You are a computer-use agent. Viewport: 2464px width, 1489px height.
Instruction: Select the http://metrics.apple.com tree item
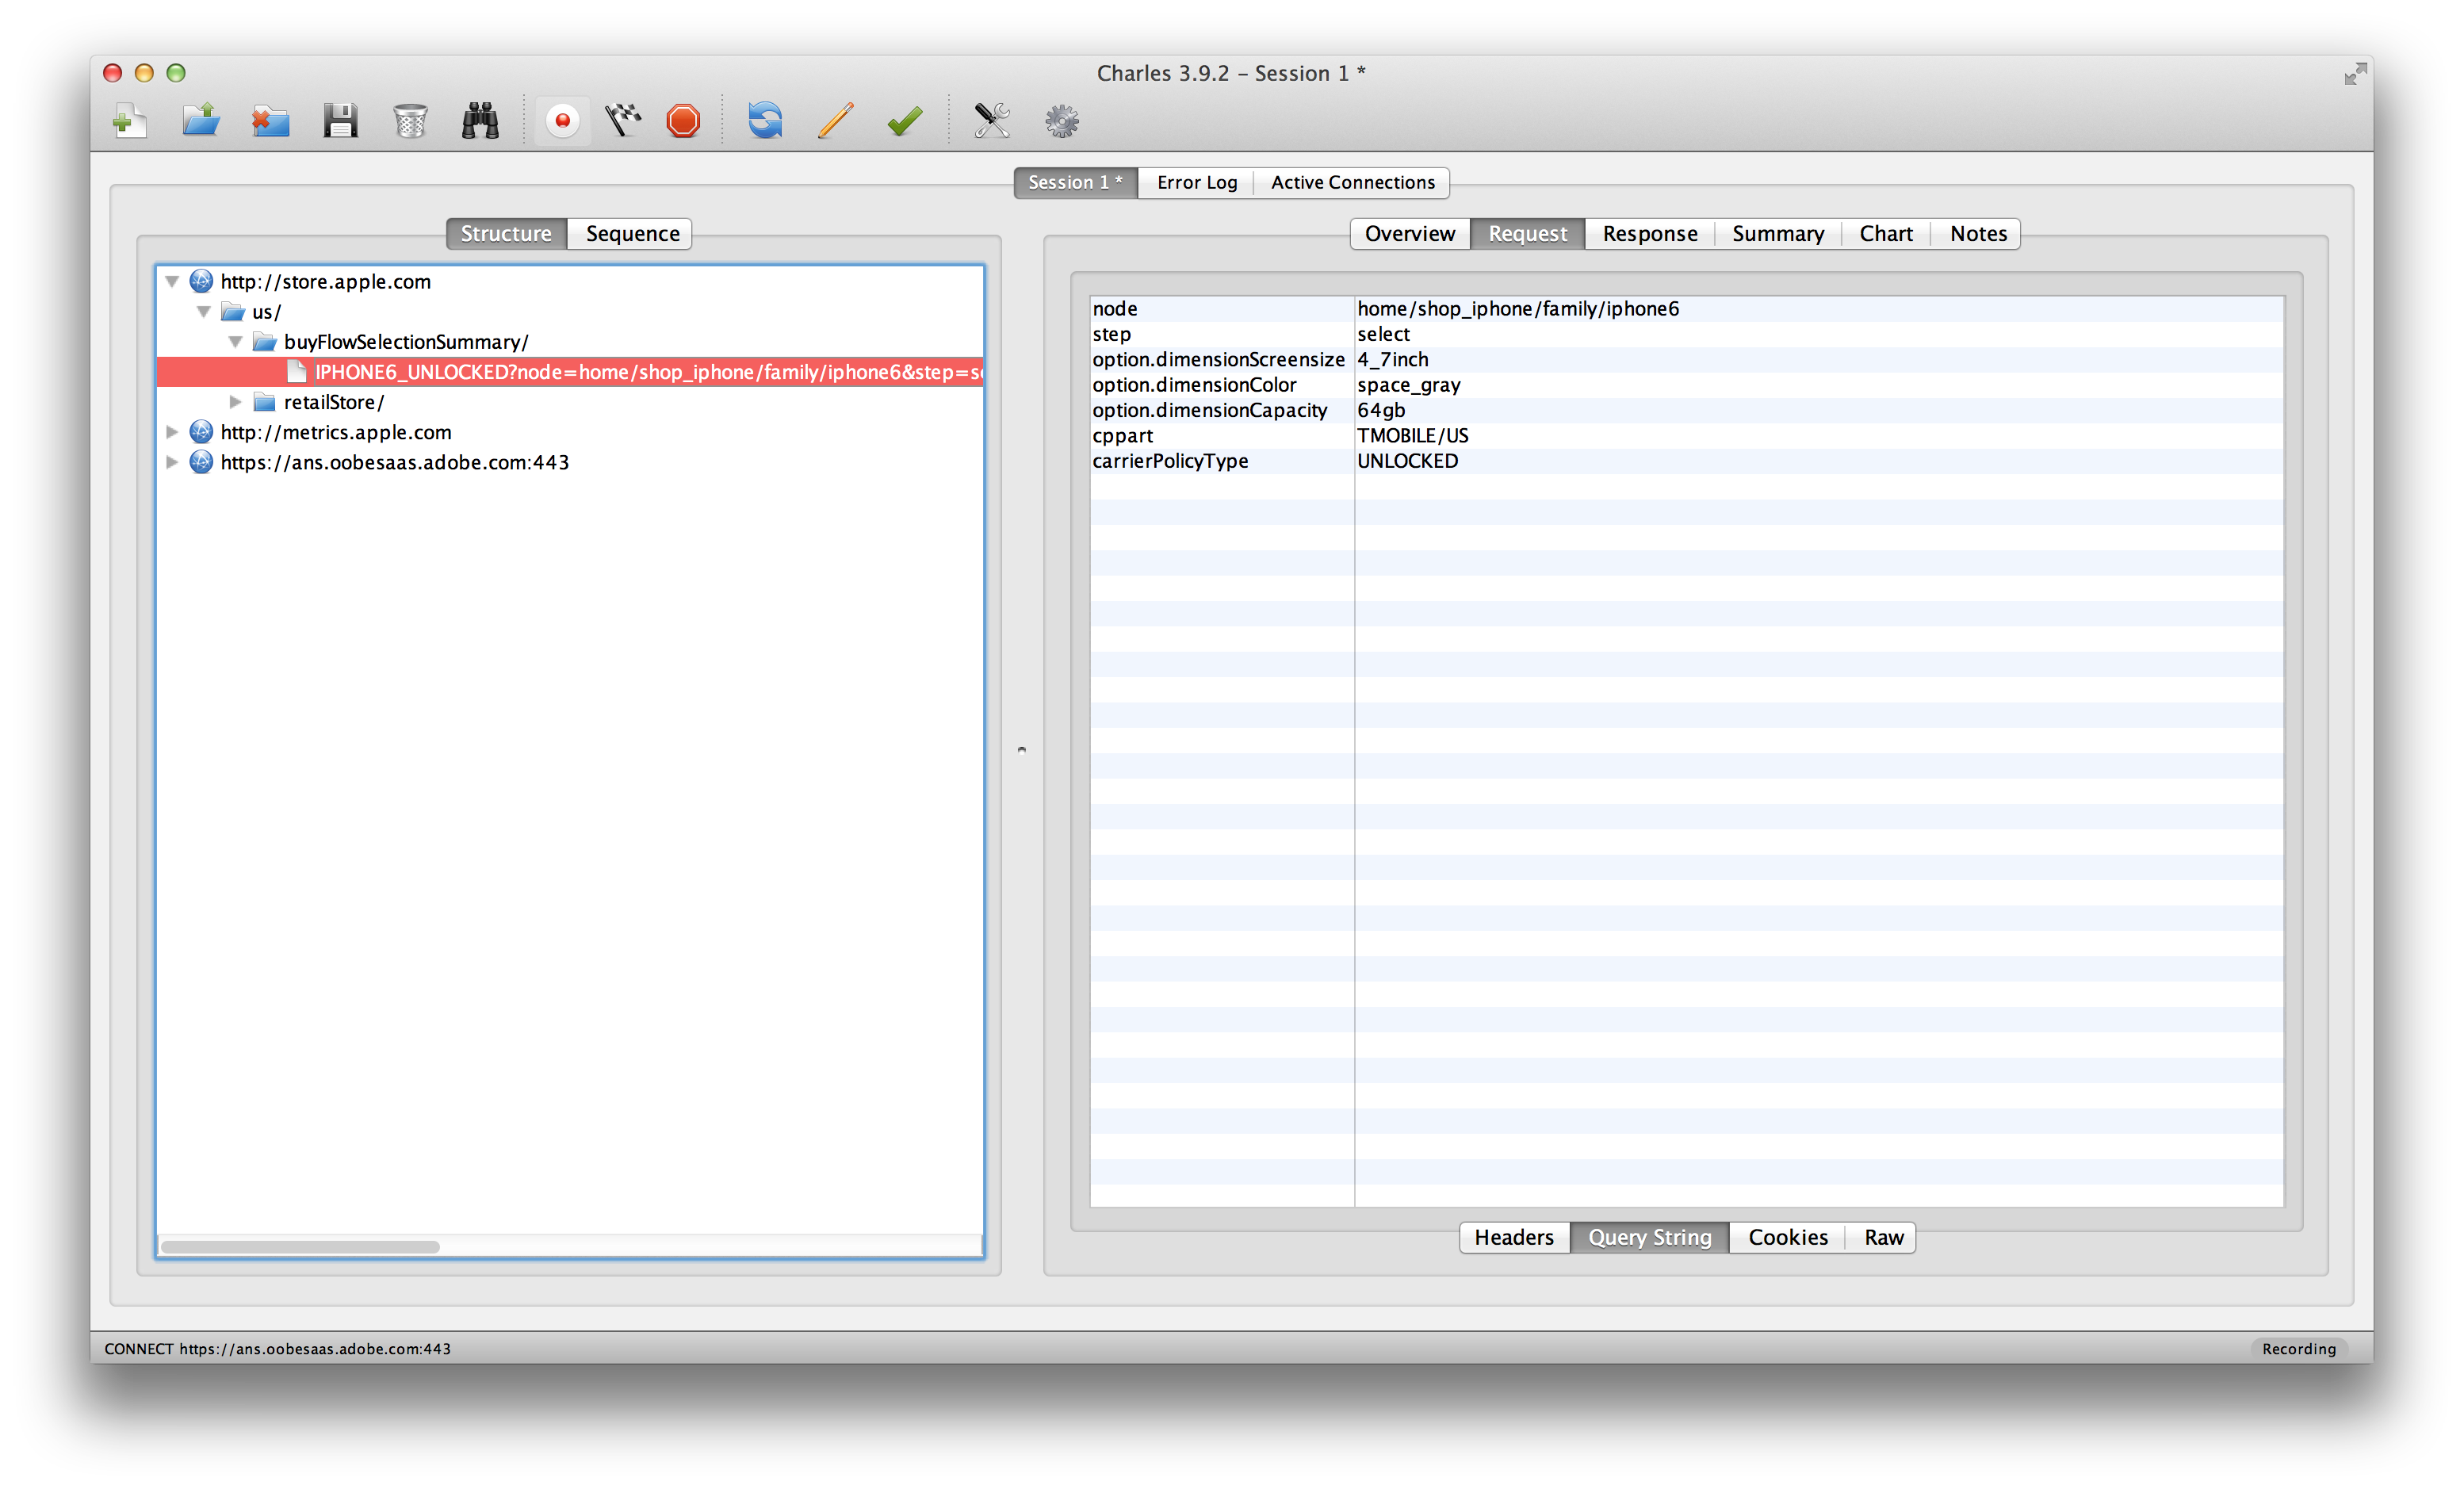point(336,432)
